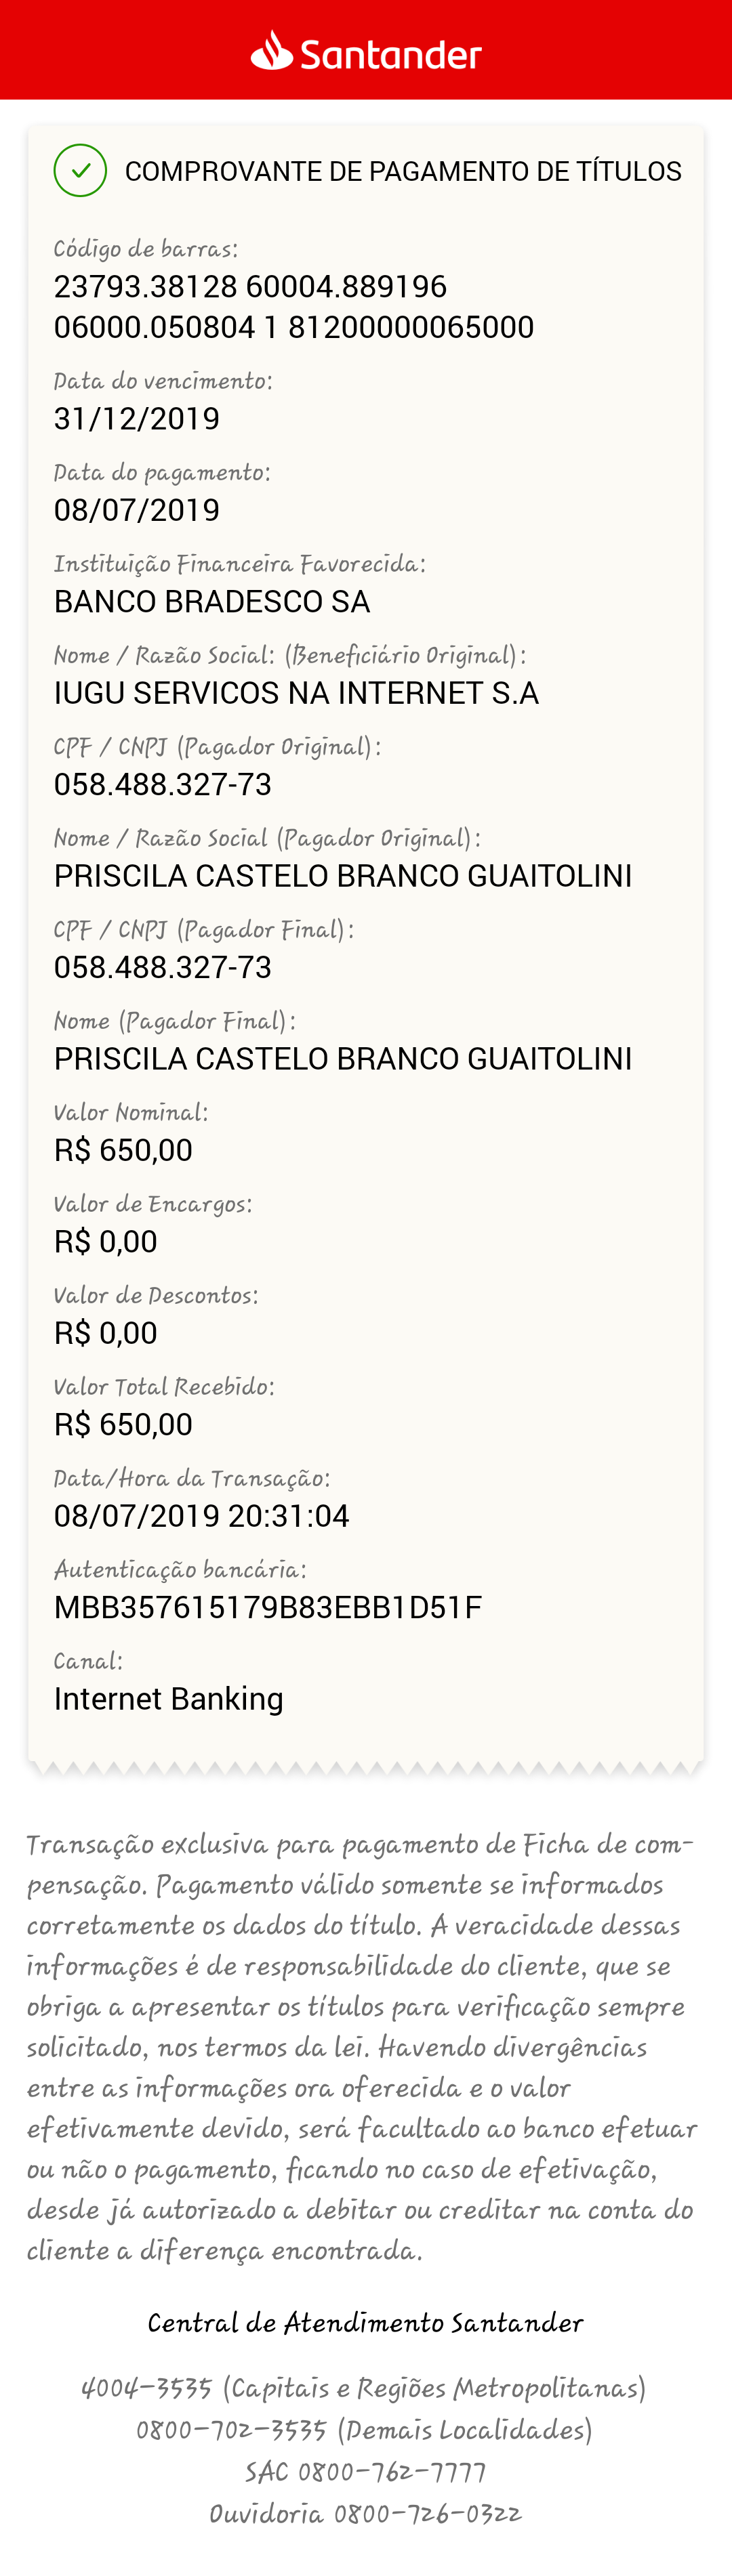Click the Pagador Original name value
Image resolution: width=732 pixels, height=2576 pixels.
click(x=343, y=876)
